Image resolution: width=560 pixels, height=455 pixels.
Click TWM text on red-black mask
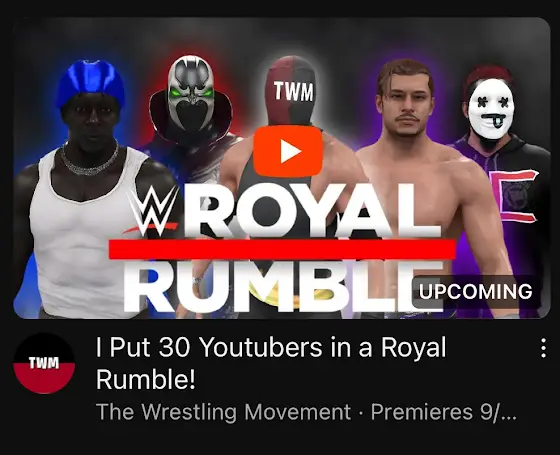[x=294, y=92]
